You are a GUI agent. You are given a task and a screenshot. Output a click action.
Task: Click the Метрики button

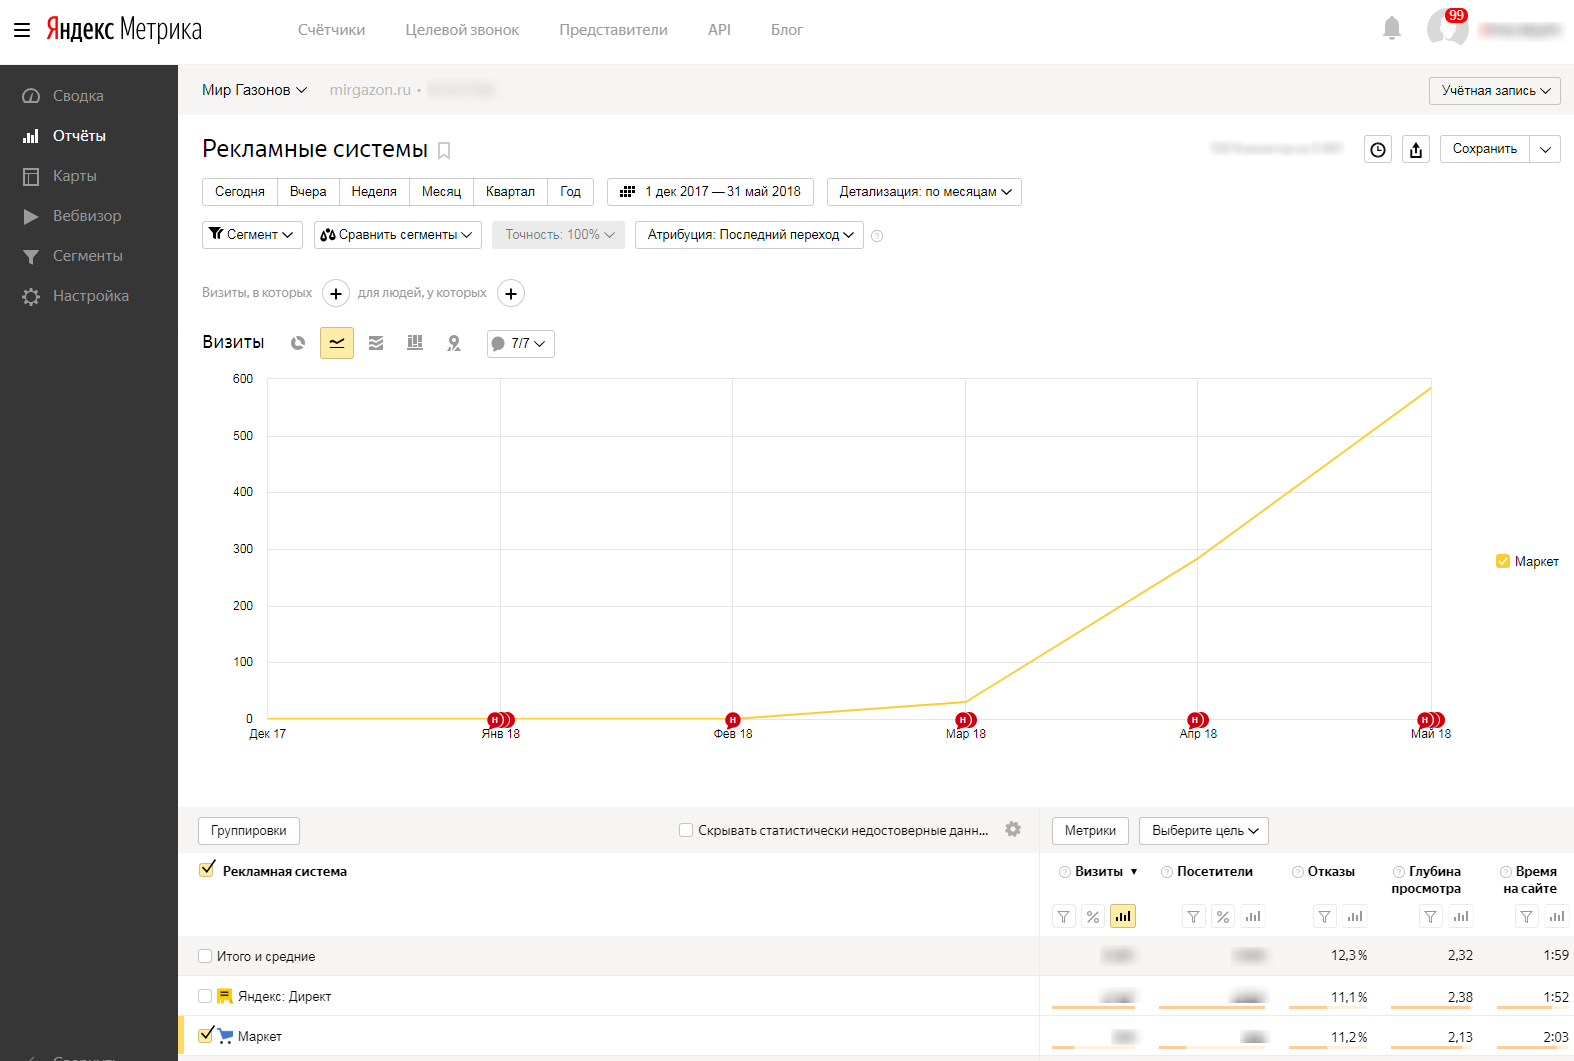click(x=1090, y=831)
